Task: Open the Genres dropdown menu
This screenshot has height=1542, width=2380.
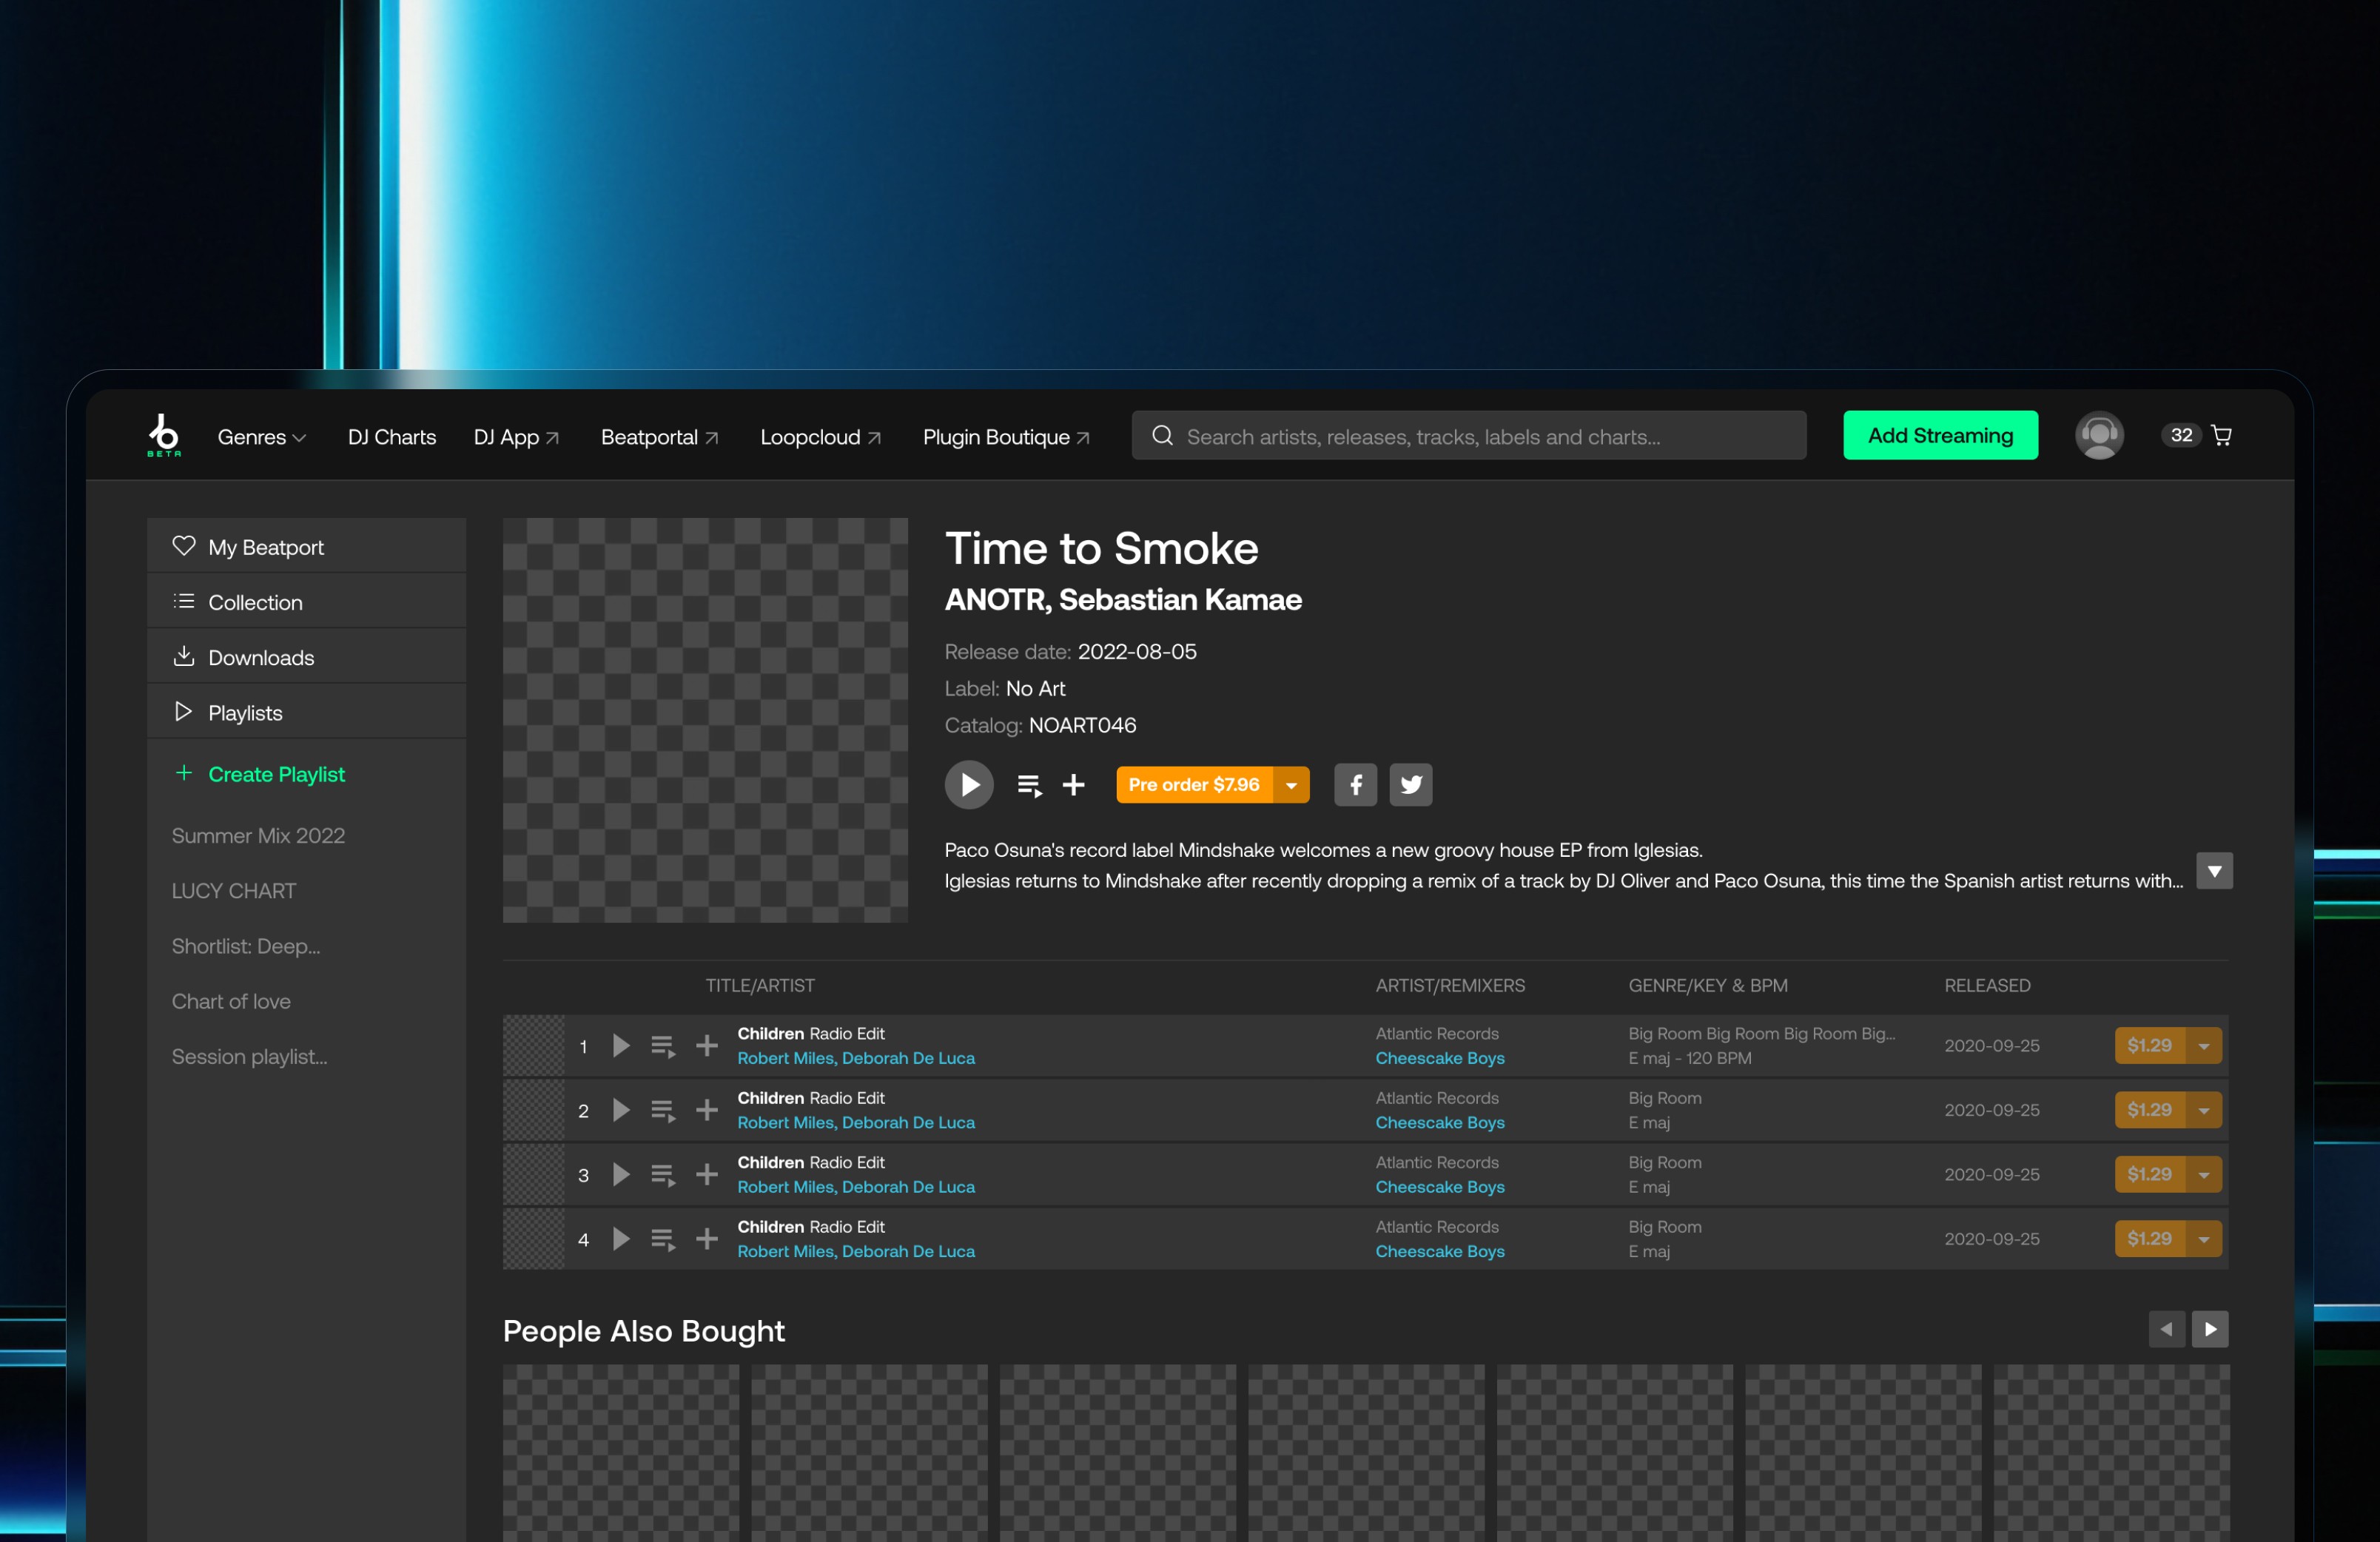Action: coord(262,437)
